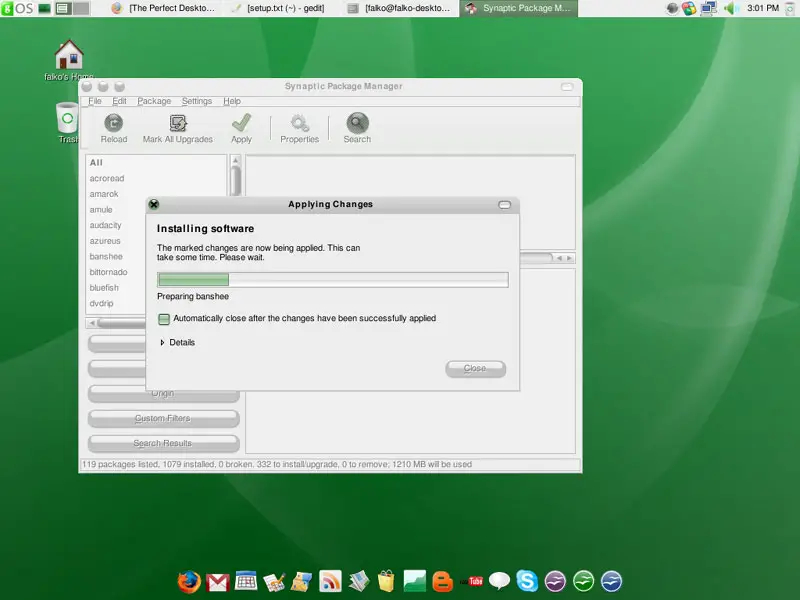Open the documents pencil icon in dock
800x600 pixels.
(x=274, y=582)
